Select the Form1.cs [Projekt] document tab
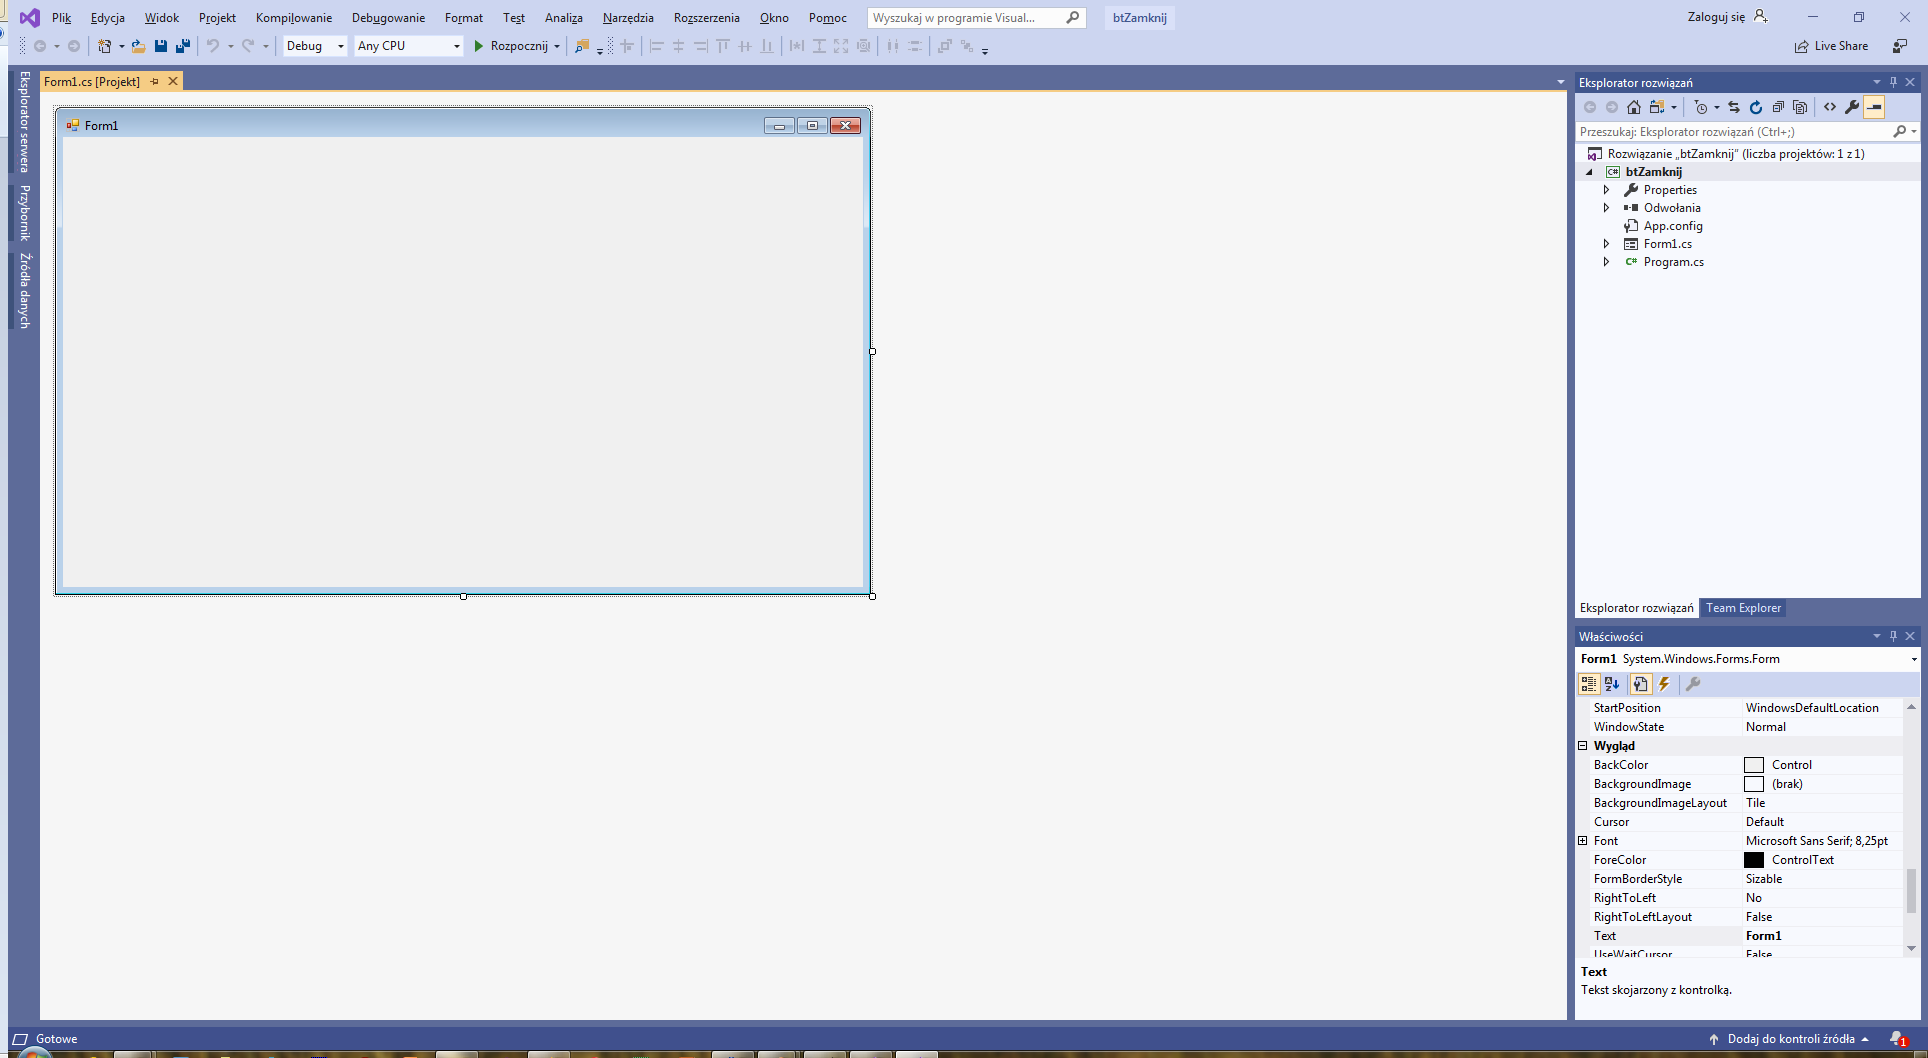1928x1058 pixels. (x=92, y=82)
